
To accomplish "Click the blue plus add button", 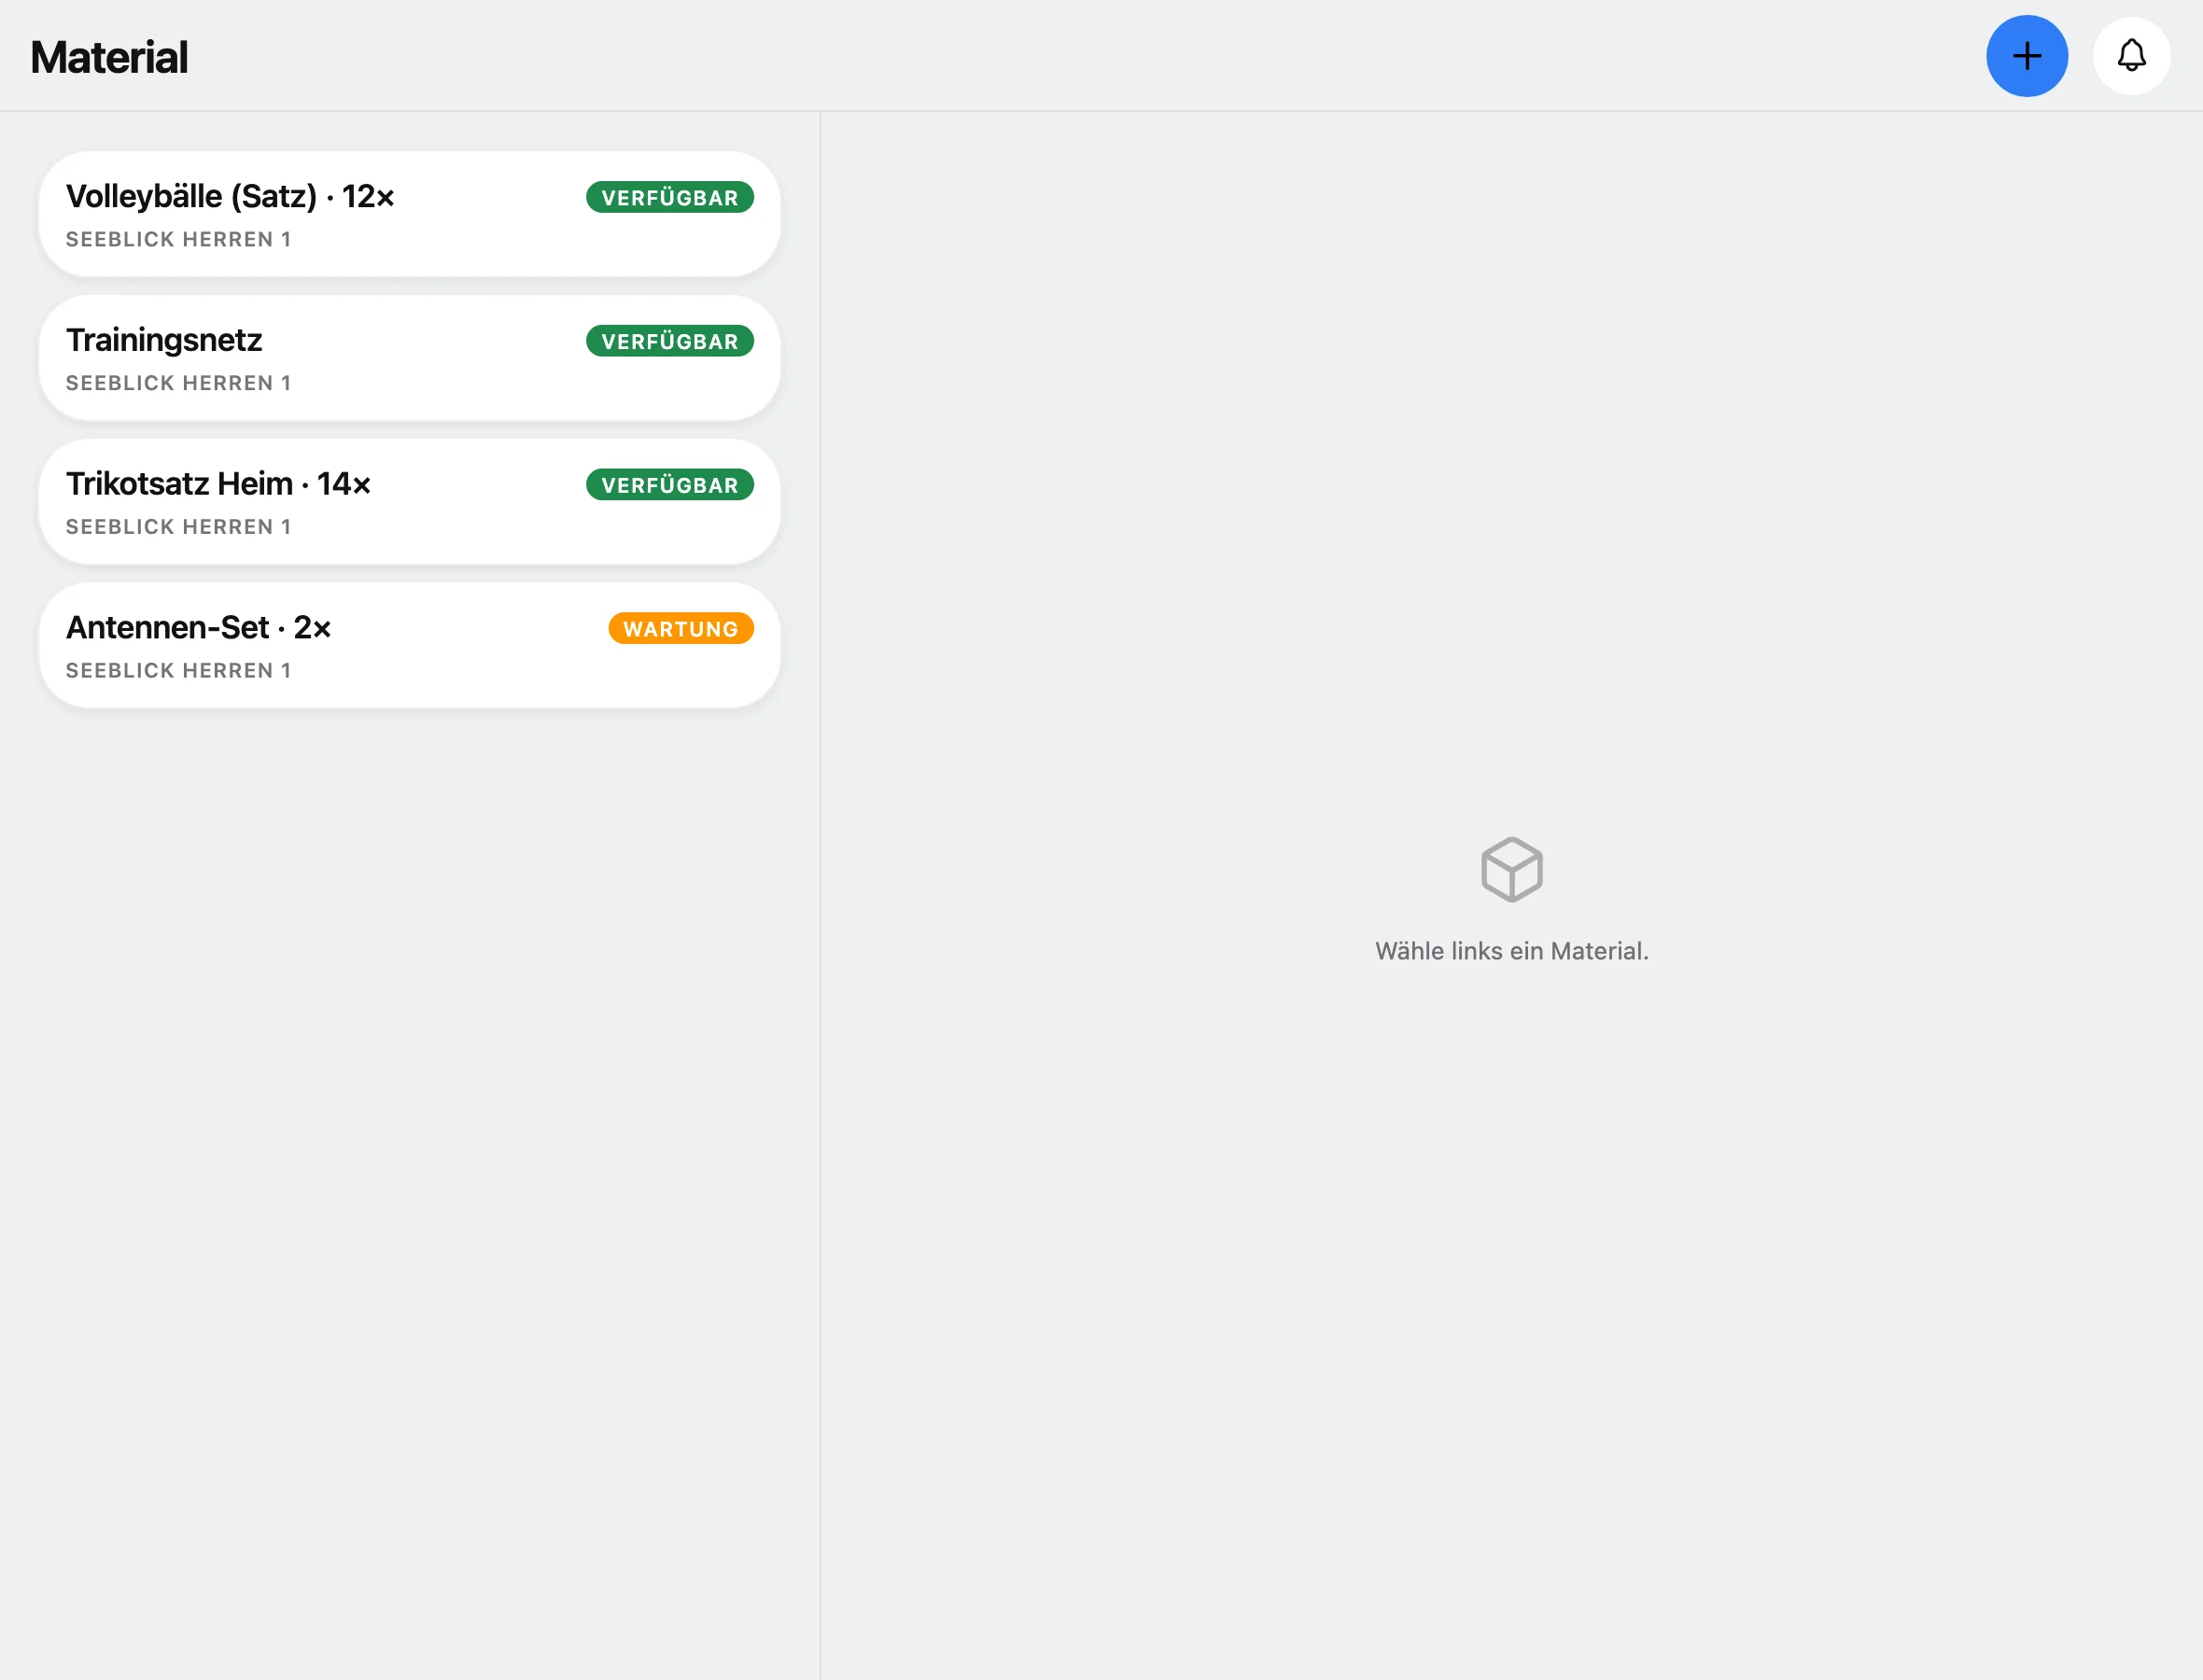I will point(2026,56).
